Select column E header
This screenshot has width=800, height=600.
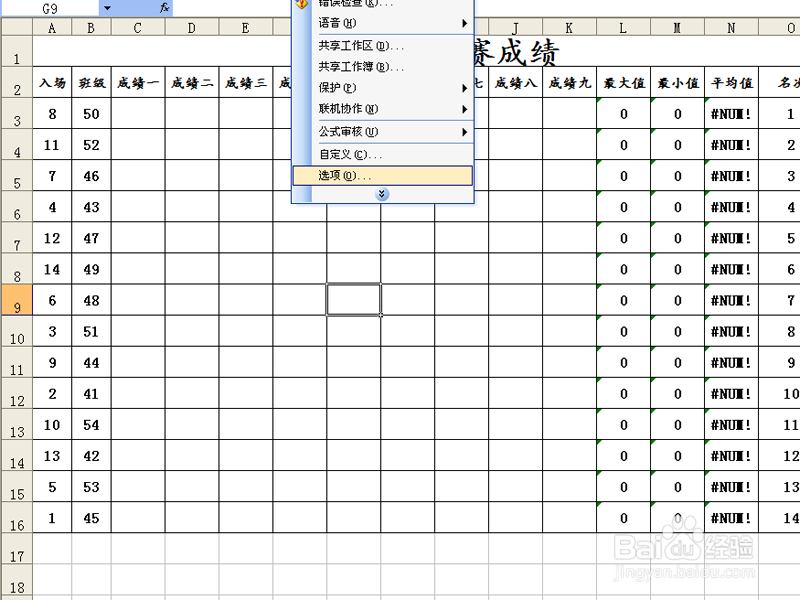246,28
